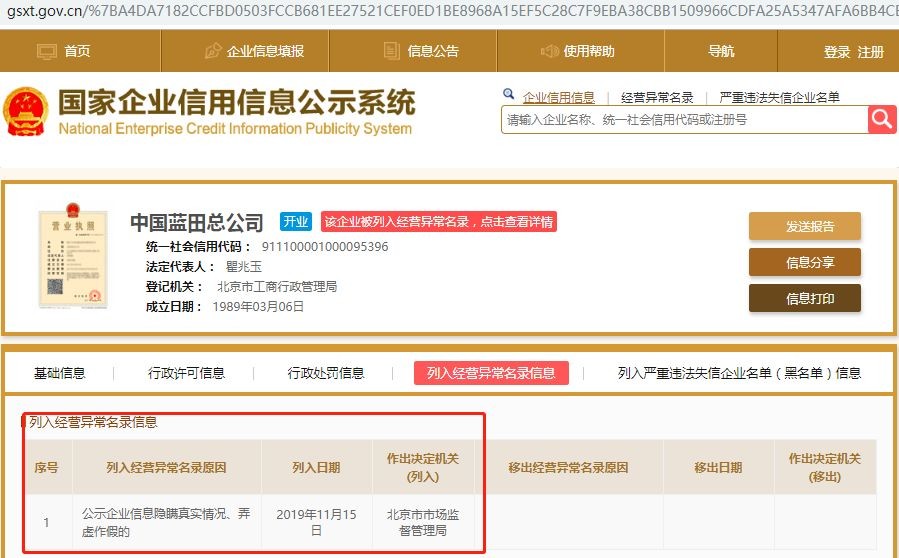
Task: Click the monitor icon beside 首页
Action: (46, 51)
